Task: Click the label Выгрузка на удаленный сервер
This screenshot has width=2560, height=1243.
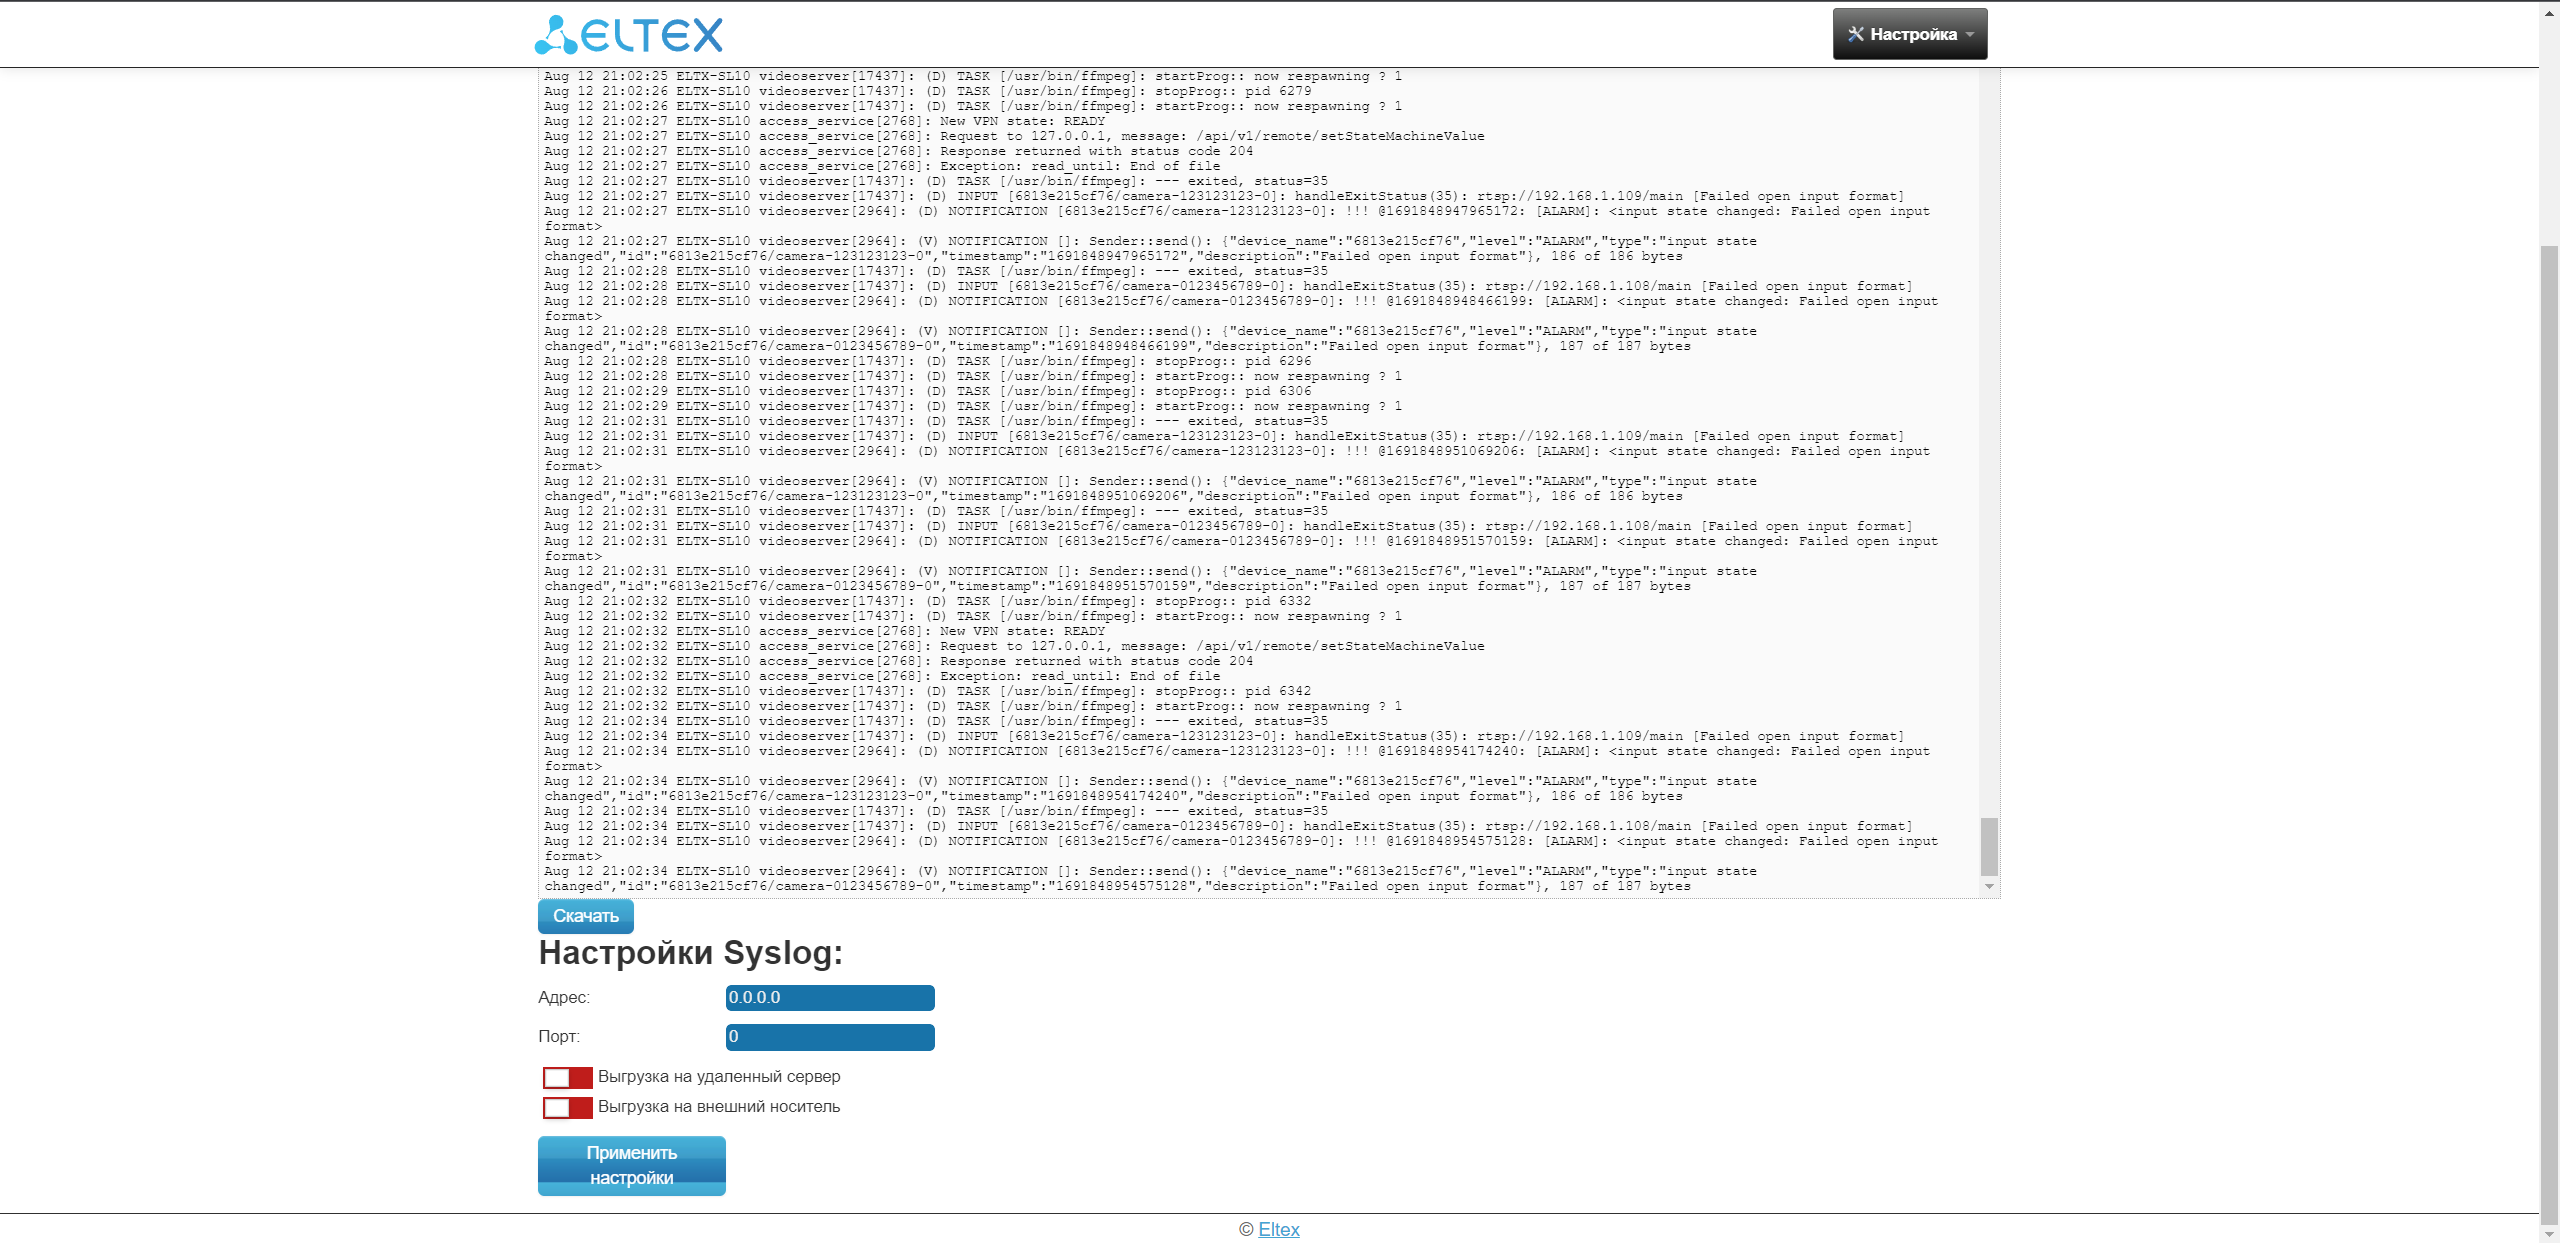Action: click(719, 1077)
